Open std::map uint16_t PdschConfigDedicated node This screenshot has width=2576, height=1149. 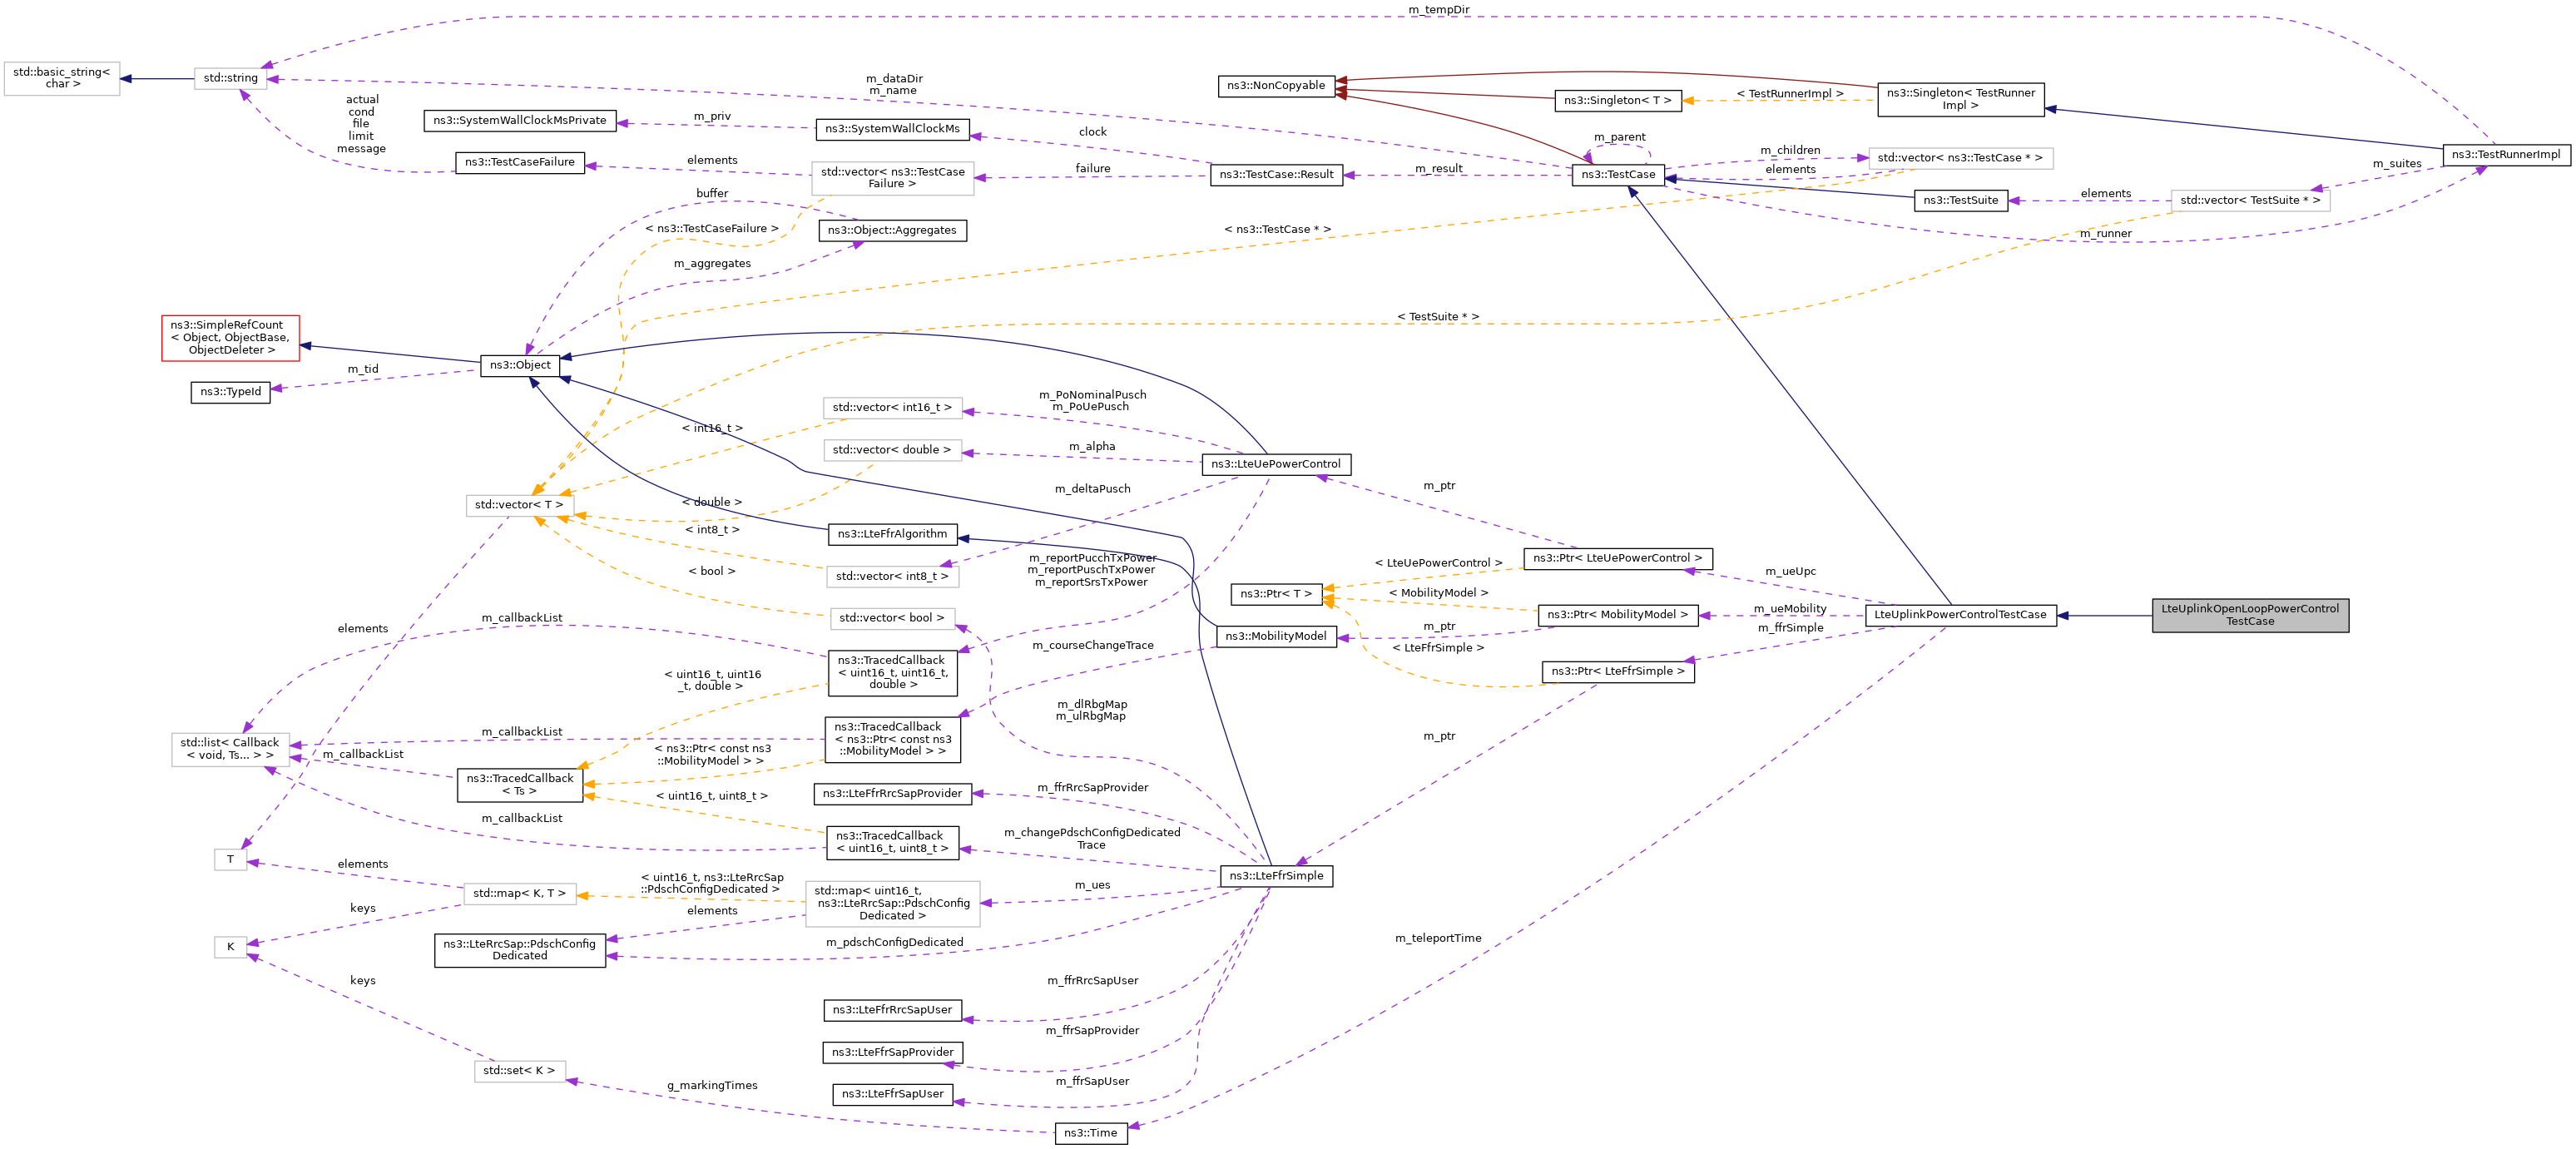[892, 904]
